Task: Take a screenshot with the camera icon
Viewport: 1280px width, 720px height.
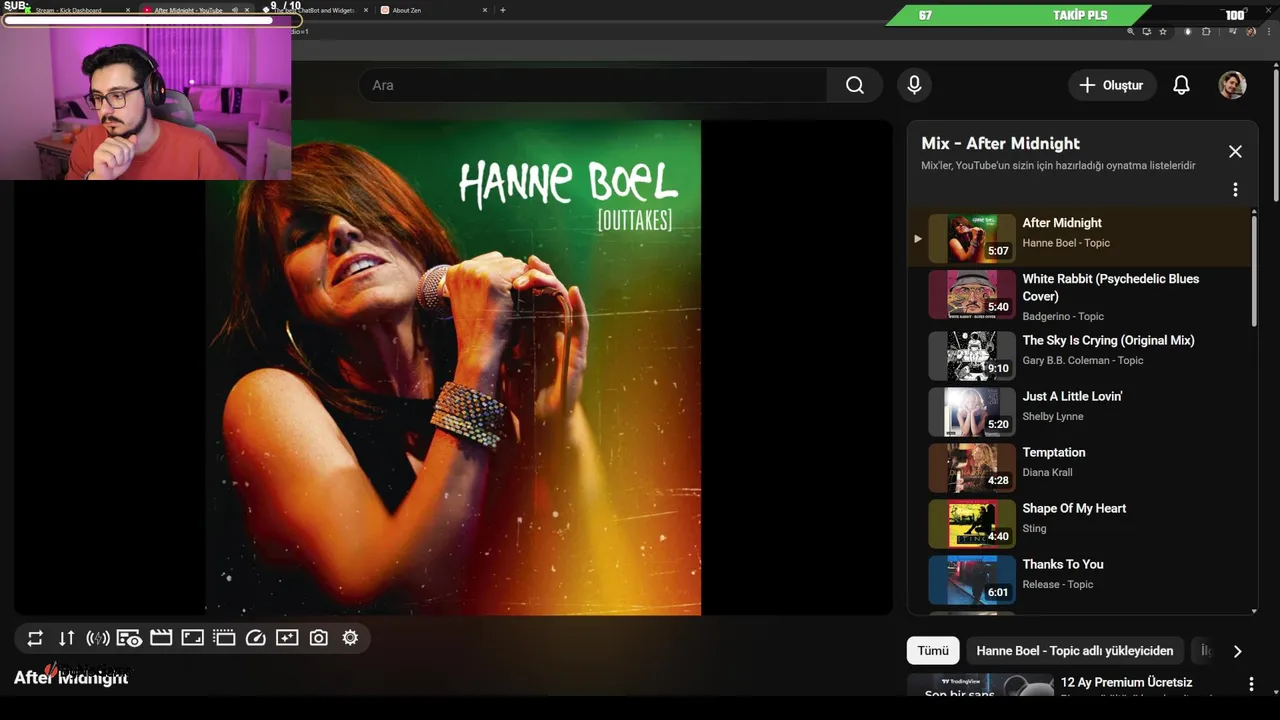Action: click(319, 638)
